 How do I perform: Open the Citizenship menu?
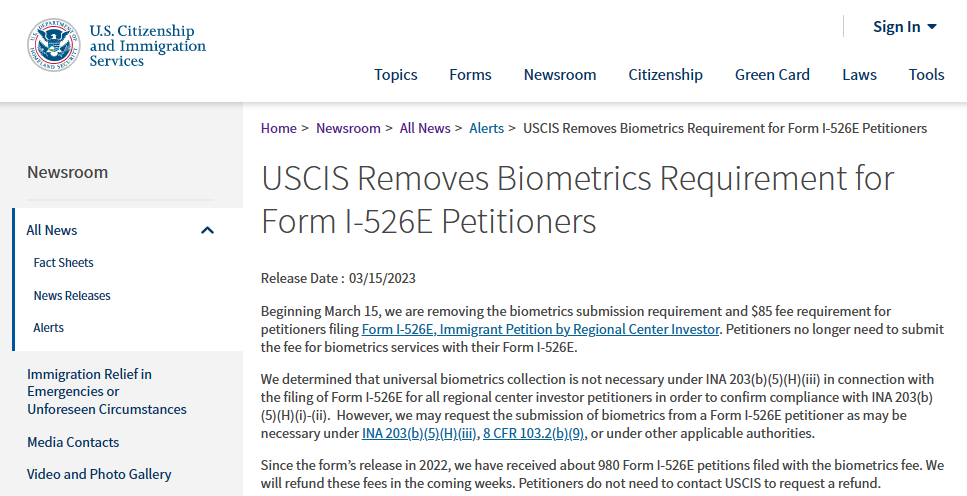tap(665, 75)
